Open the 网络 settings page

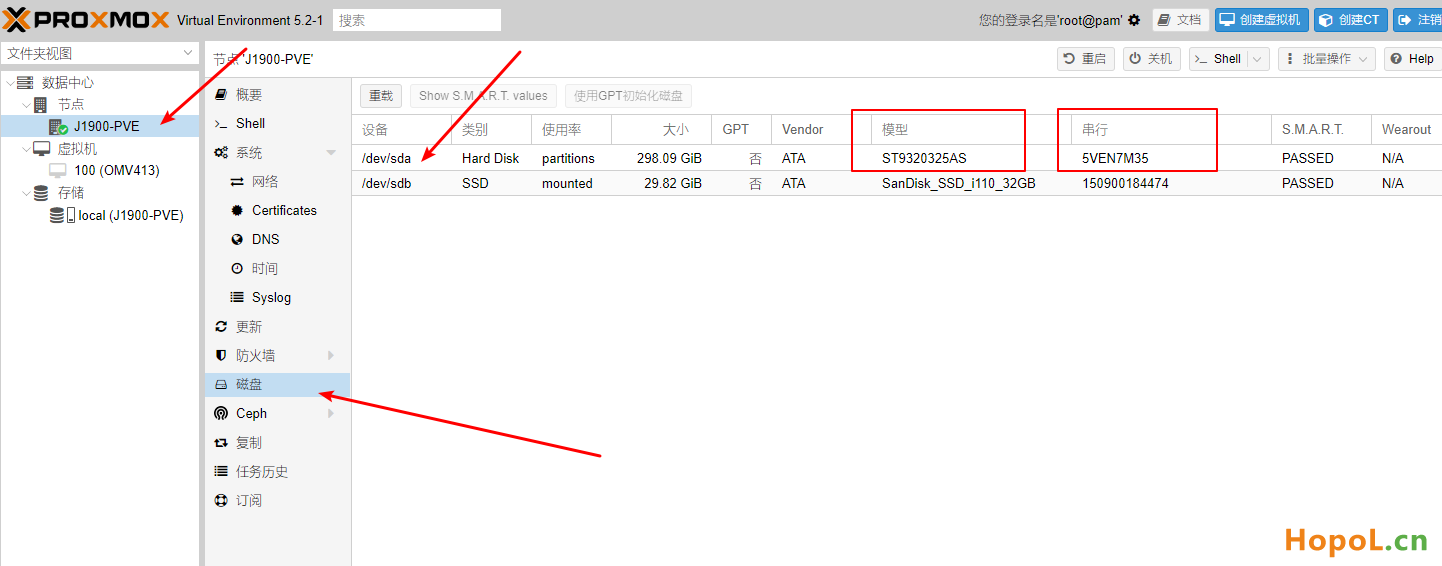point(277,182)
